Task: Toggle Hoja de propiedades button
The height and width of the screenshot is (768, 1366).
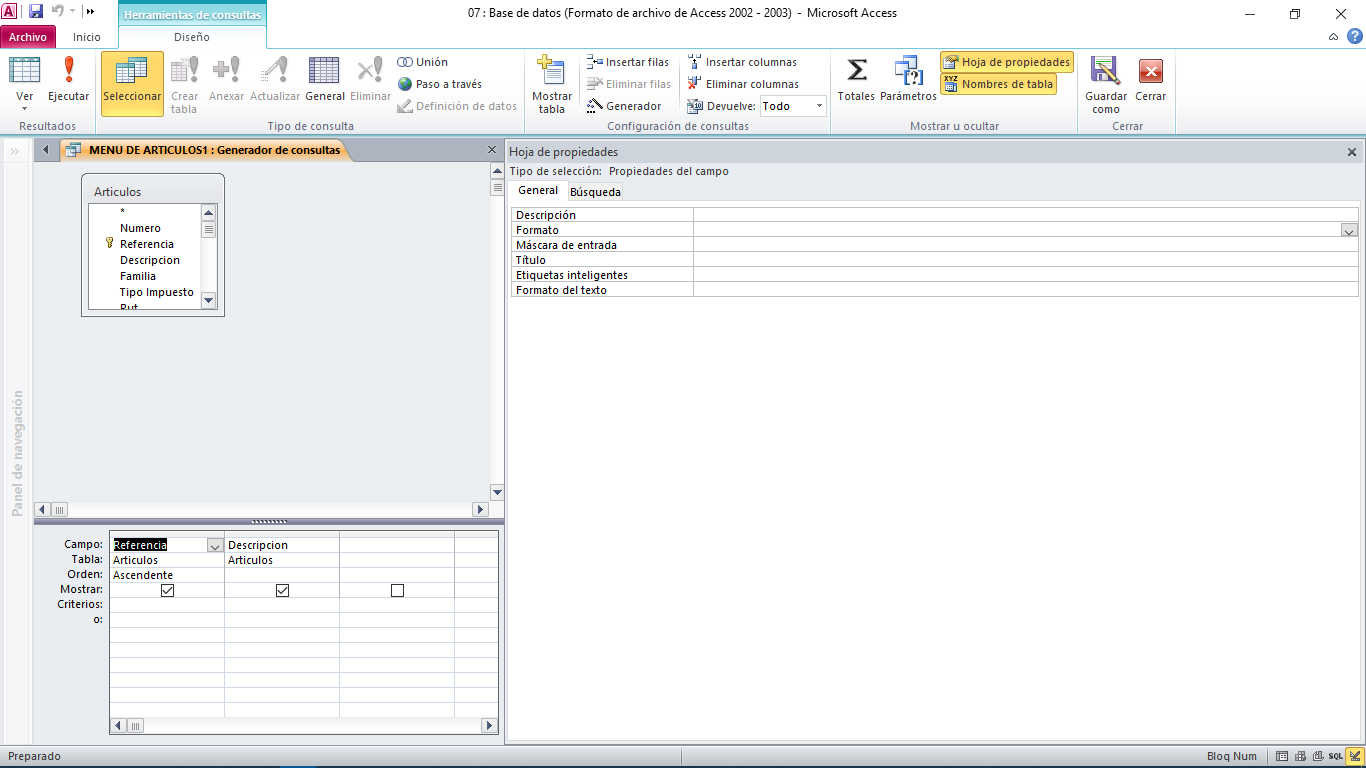Action: coord(1006,62)
